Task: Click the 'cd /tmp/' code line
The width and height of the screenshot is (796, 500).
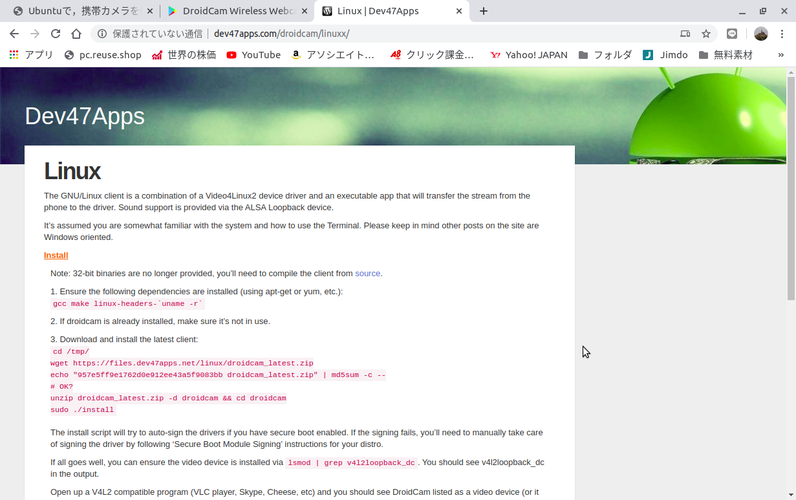Action: click(x=71, y=351)
